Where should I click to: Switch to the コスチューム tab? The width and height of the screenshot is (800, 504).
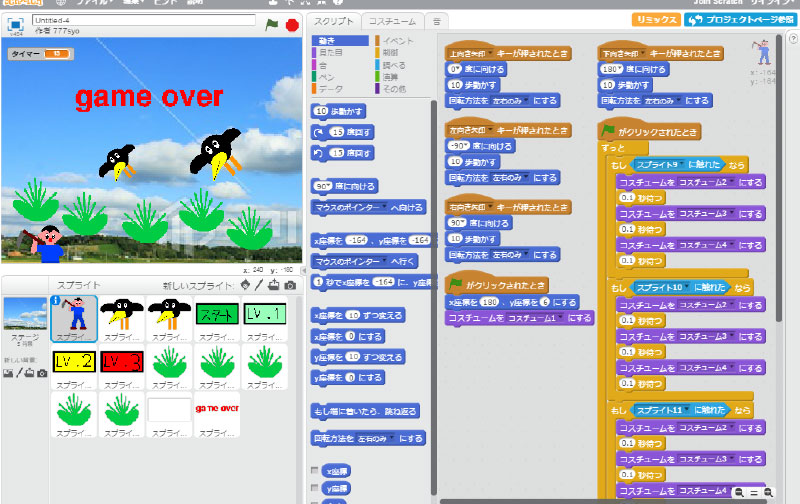[x=392, y=21]
